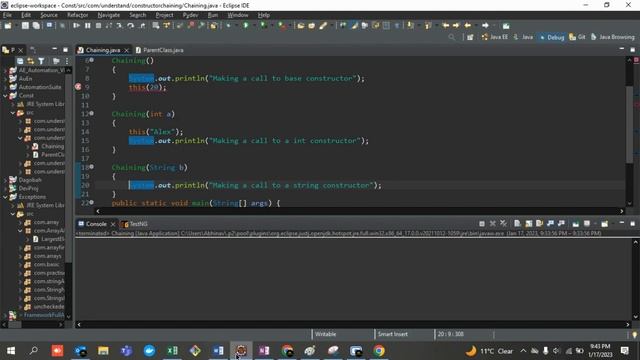Viewport: 640px width, 360px height.
Task: Click the Step Return debug icon
Action: [142, 25]
